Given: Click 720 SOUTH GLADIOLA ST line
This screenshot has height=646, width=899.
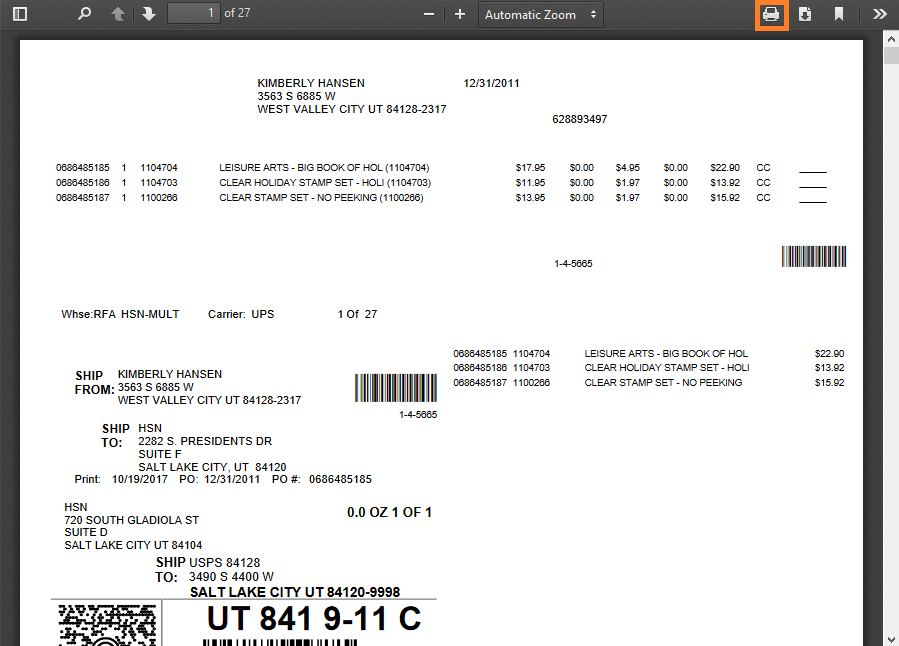Looking at the screenshot, I should 131,520.
